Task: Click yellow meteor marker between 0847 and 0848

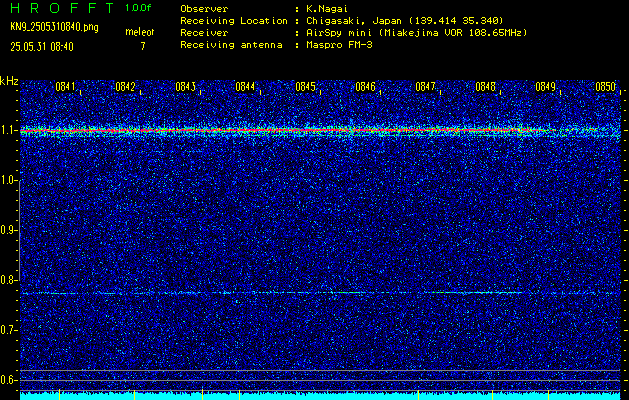Action: tap(492, 394)
